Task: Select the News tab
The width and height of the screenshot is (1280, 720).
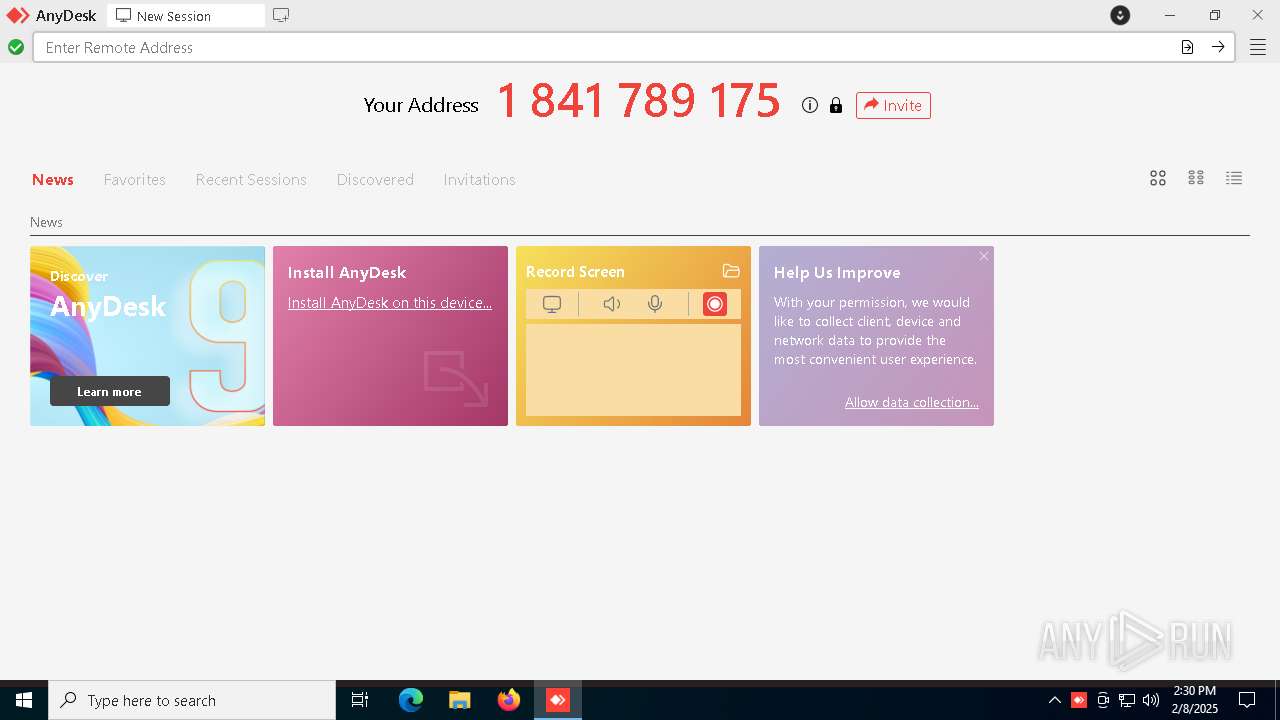Action: [53, 180]
